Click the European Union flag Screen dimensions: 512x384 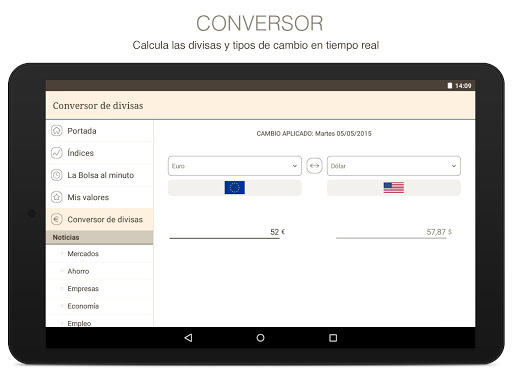pyautogui.click(x=235, y=187)
